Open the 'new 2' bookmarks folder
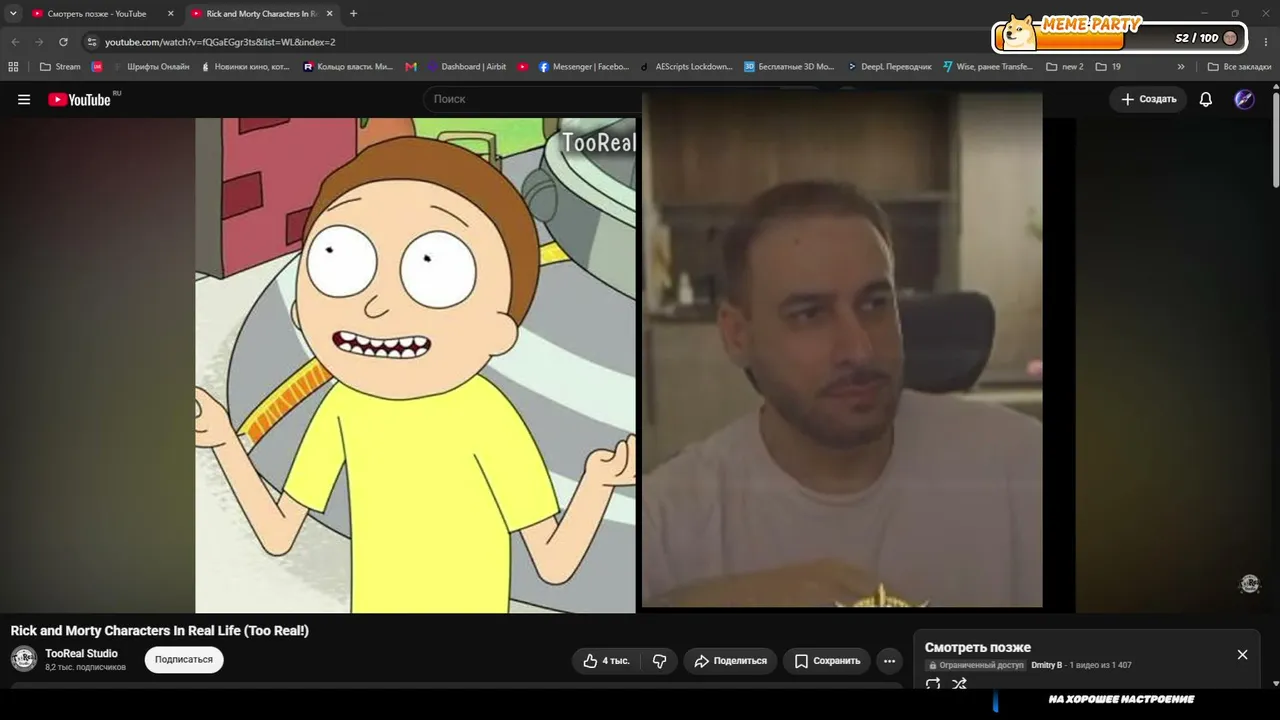Viewport: 1280px width, 720px height. 1065,67
